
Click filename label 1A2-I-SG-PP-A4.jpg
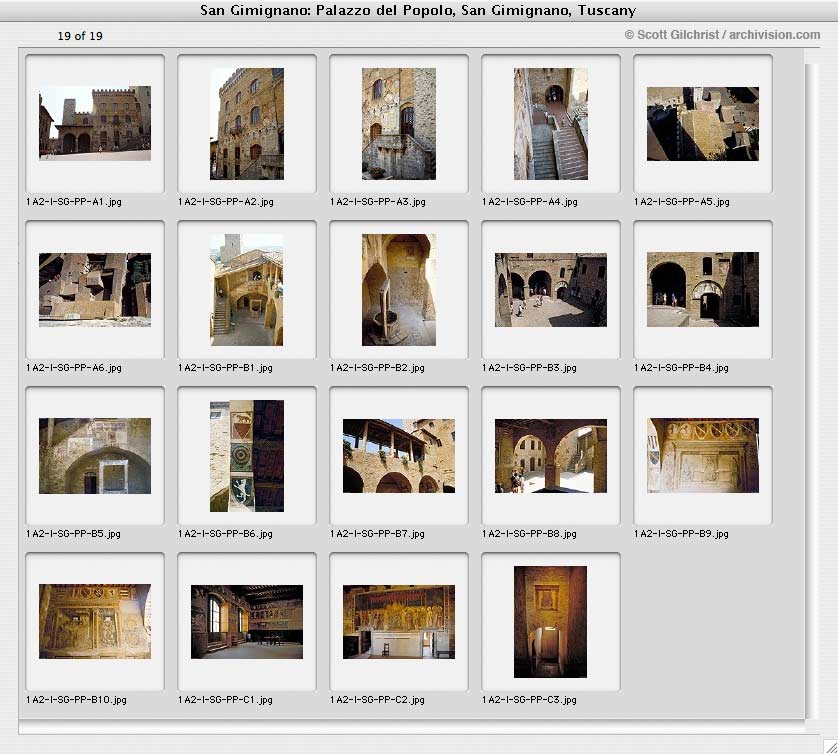530,202
